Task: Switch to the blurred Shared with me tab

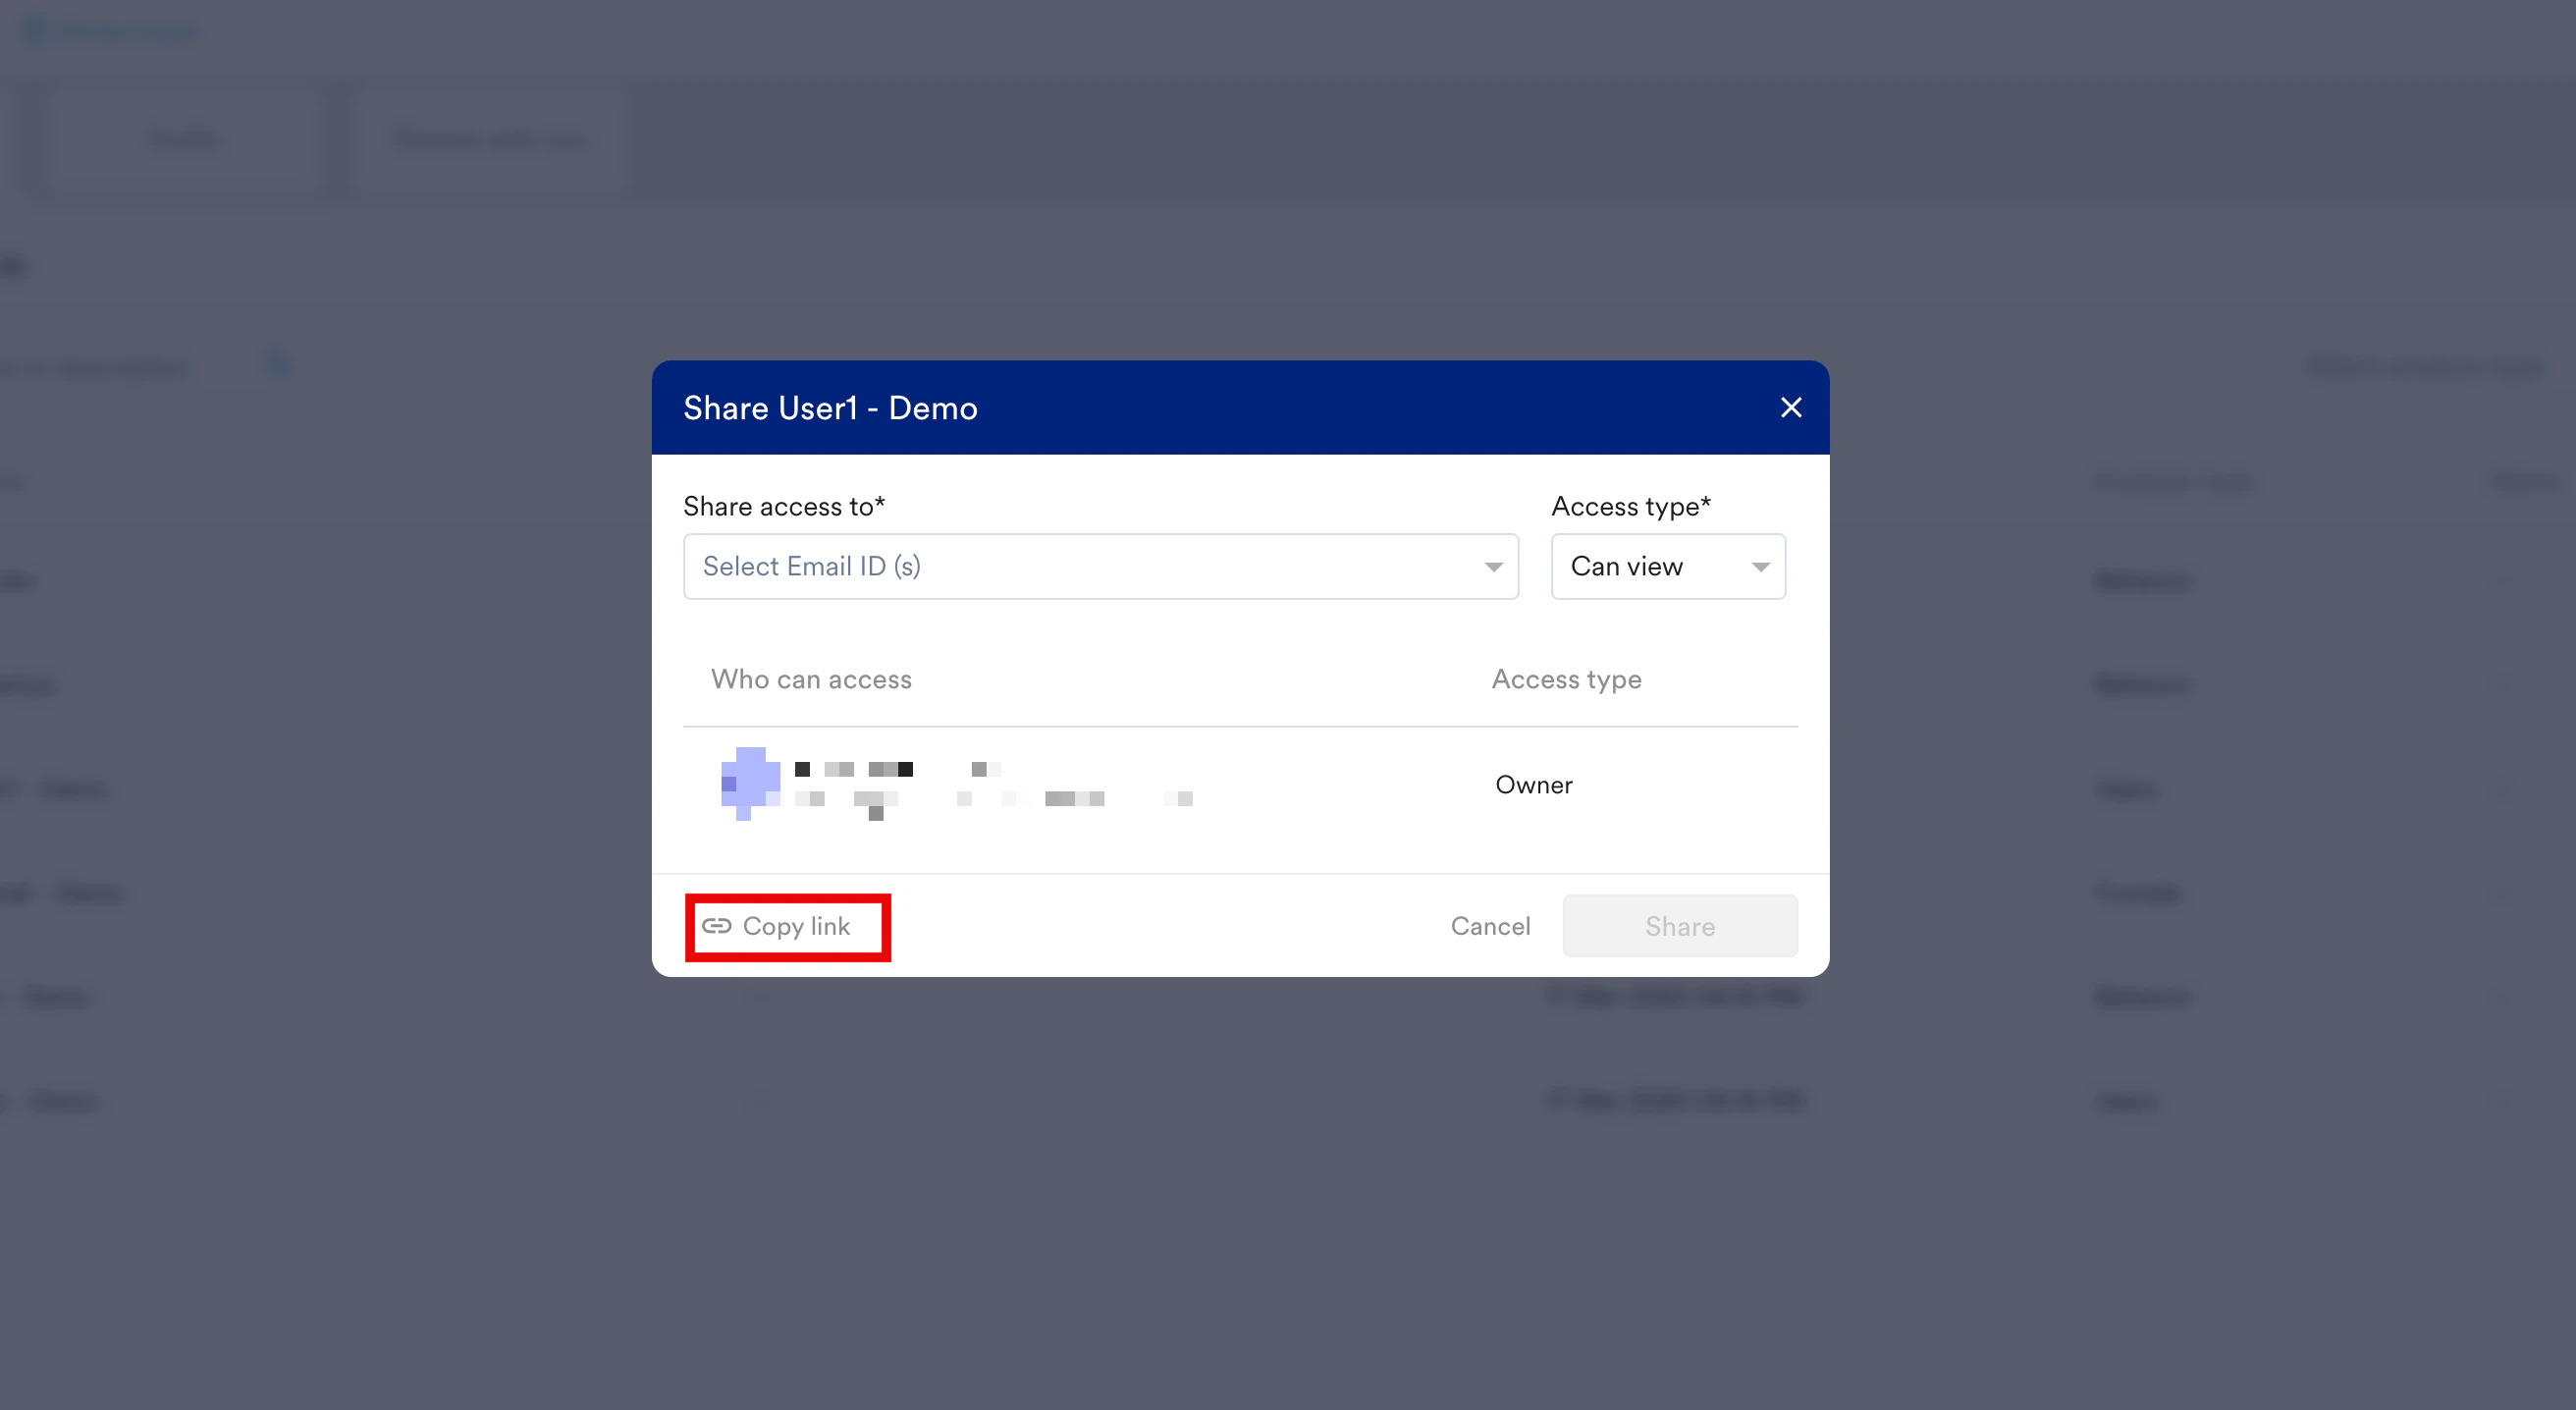Action: (490, 139)
